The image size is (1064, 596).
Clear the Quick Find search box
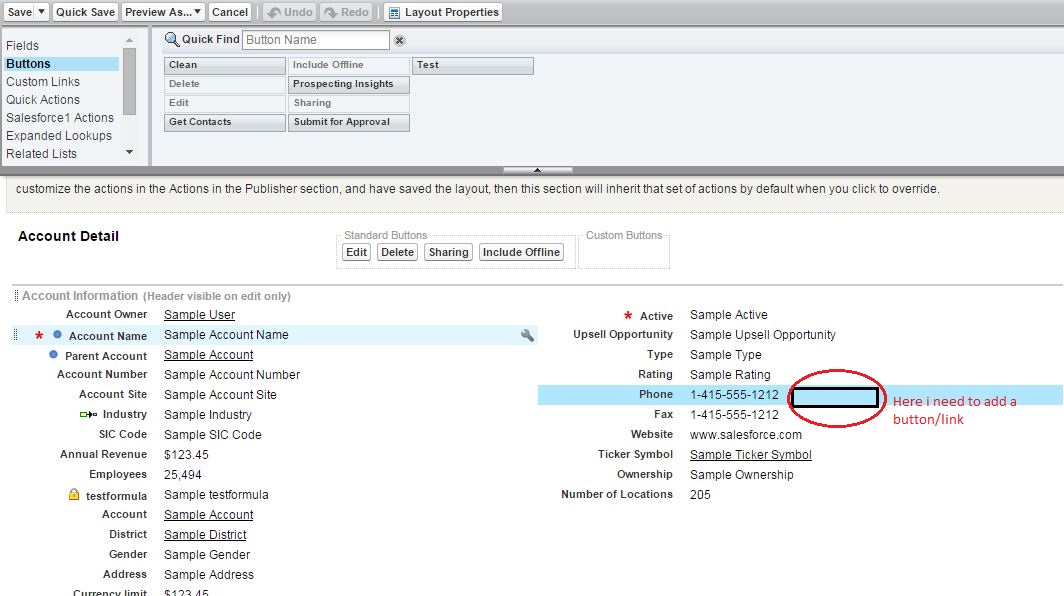(400, 40)
